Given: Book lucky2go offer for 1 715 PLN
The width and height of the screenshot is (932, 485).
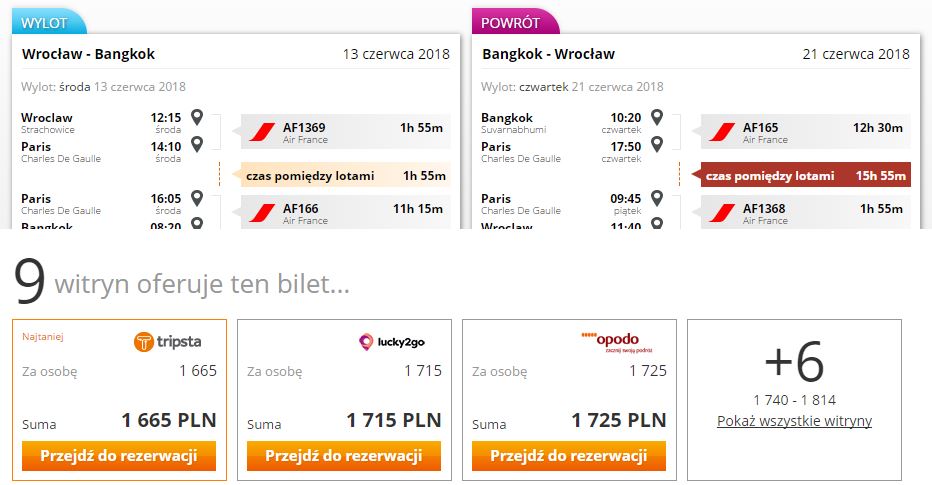Looking at the screenshot, I should [344, 456].
